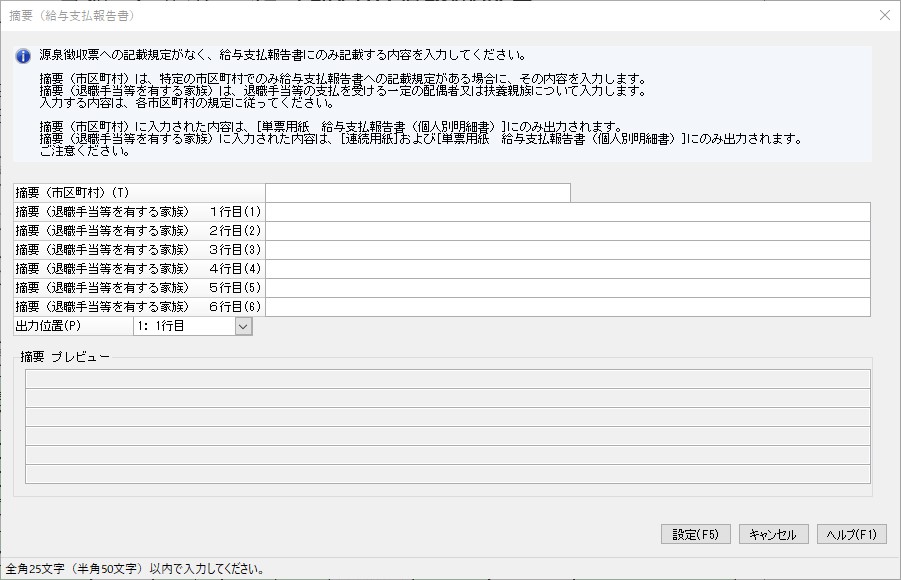The width and height of the screenshot is (901, 580).
Task: Expand the 出力位置 dropdown arrow
Action: (243, 326)
